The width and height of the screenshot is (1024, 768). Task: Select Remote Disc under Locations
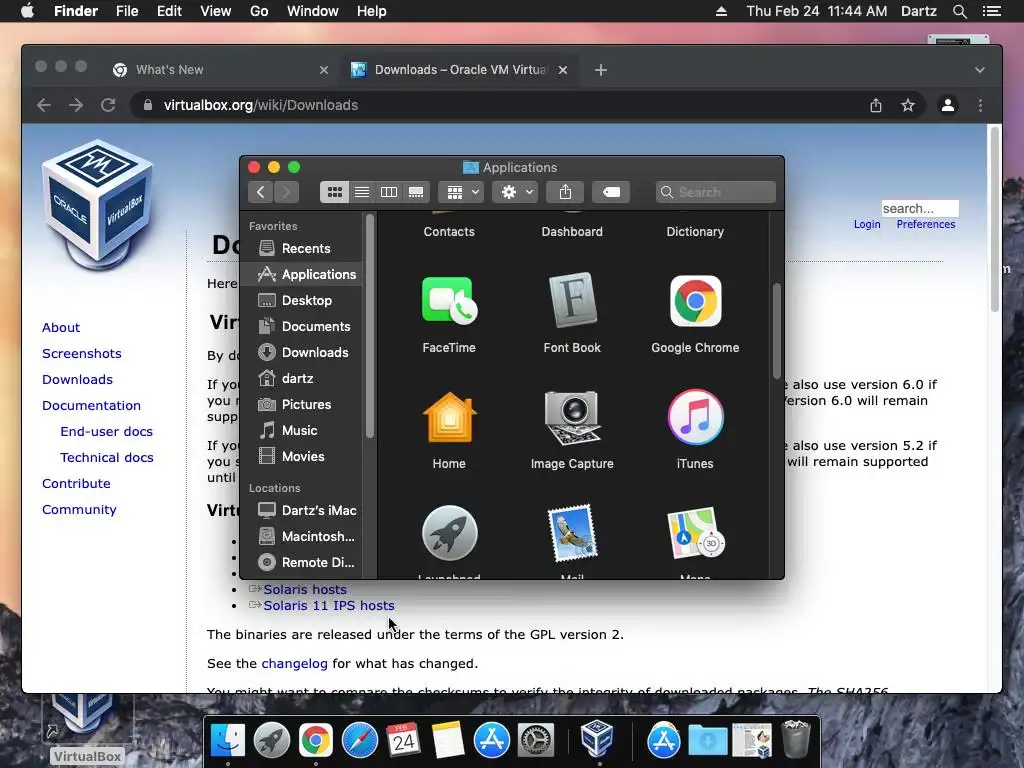point(301,562)
